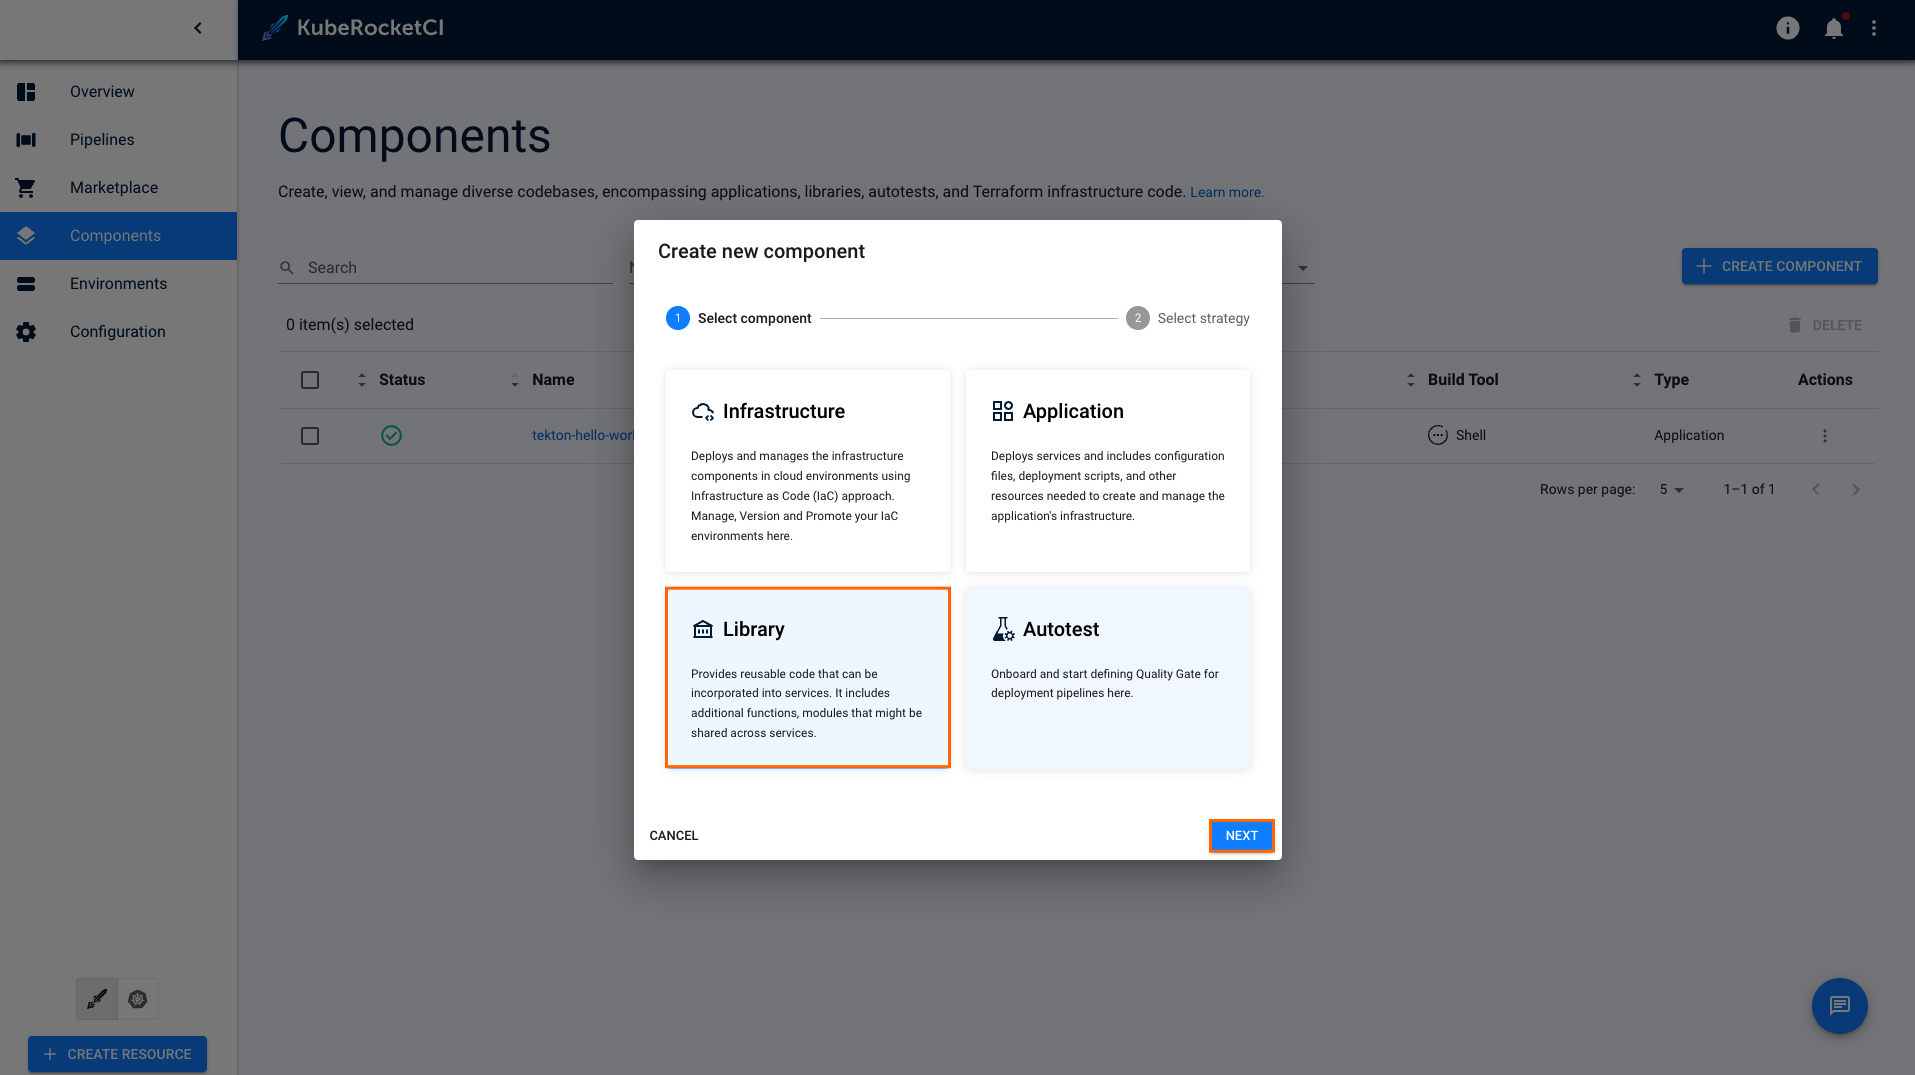
Task: Open notifications bell icon
Action: [1834, 28]
